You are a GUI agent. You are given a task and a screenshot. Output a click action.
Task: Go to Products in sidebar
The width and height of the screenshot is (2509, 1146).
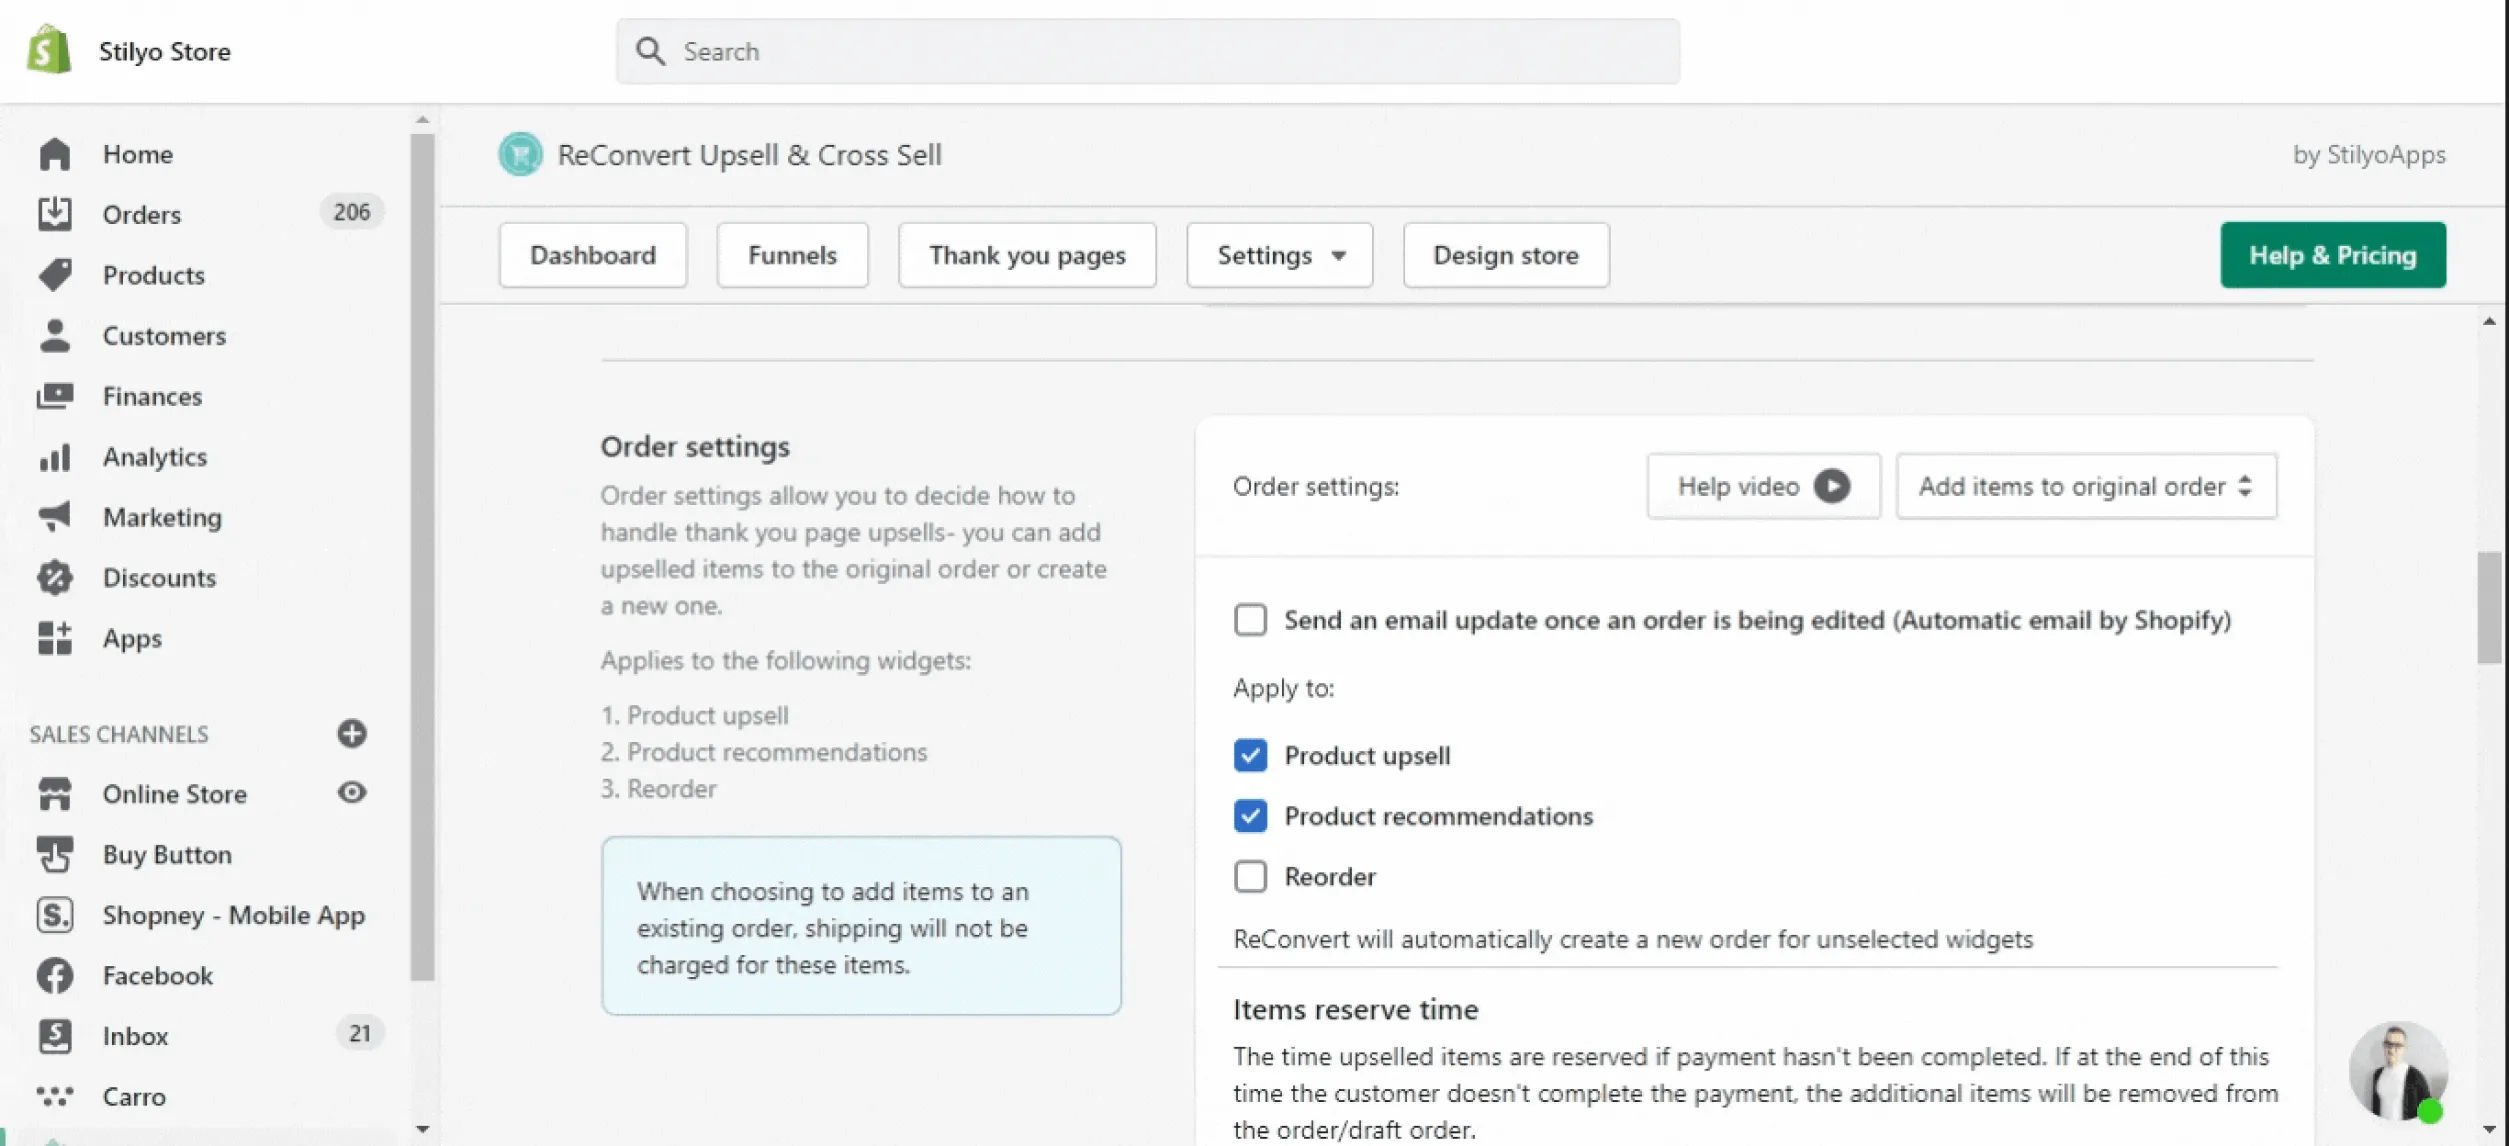tap(153, 275)
